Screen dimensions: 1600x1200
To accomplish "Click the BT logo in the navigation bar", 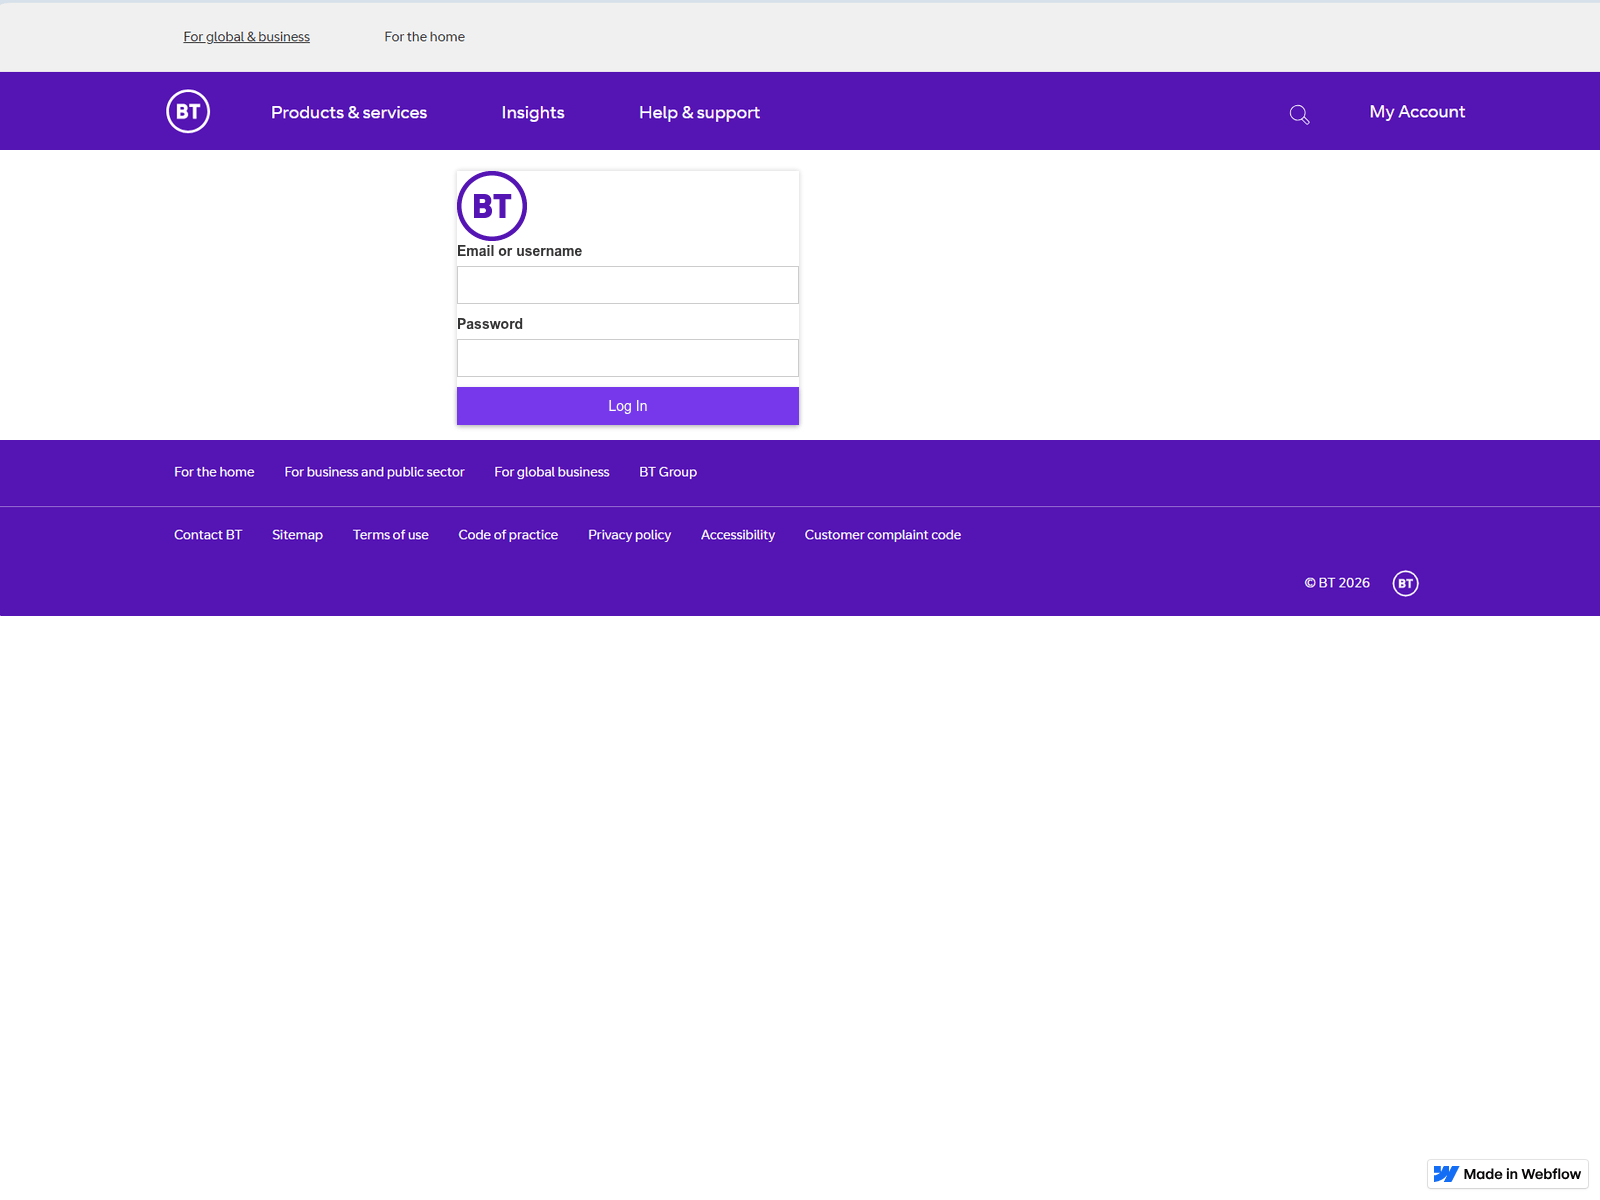I will click(x=188, y=111).
